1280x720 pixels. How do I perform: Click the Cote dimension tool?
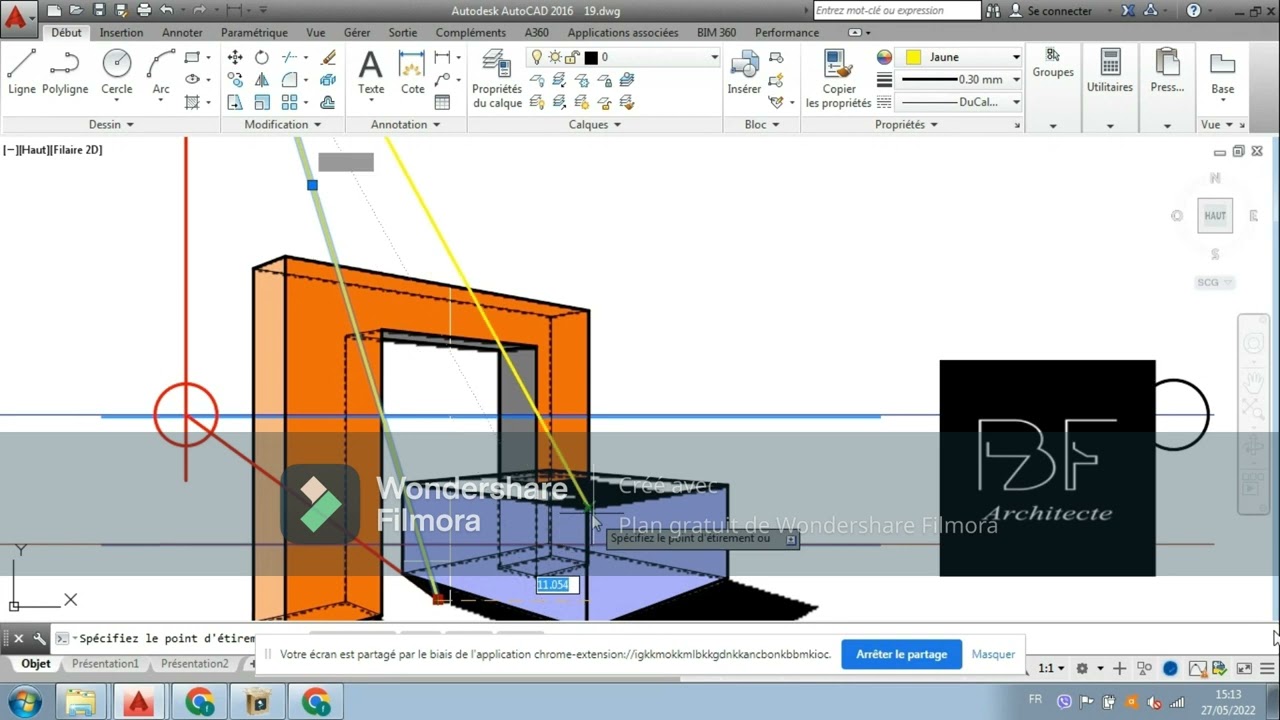413,72
